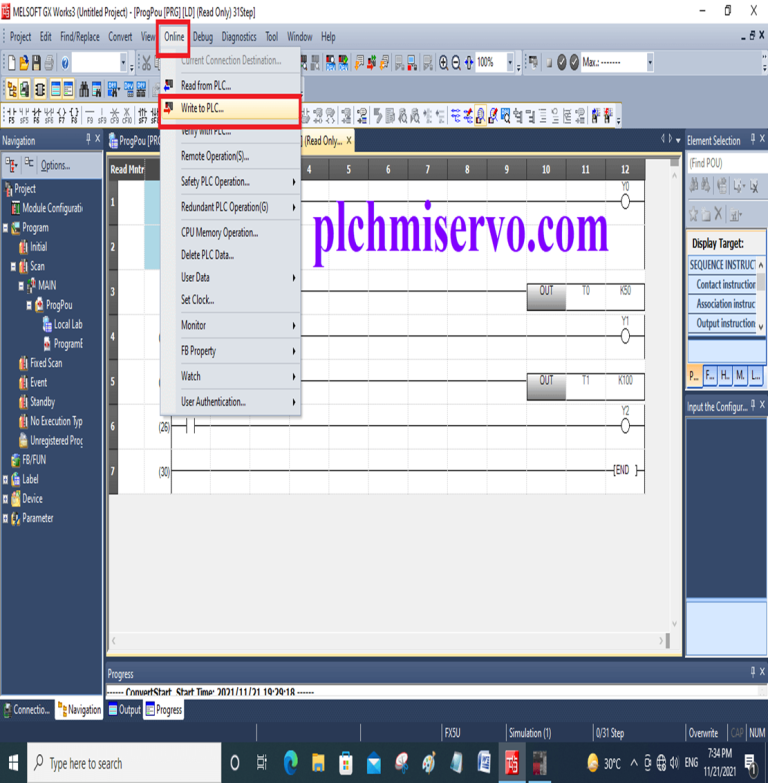The height and width of the screenshot is (783, 768).
Task: Open the Max scan time dropdown
Action: point(650,62)
